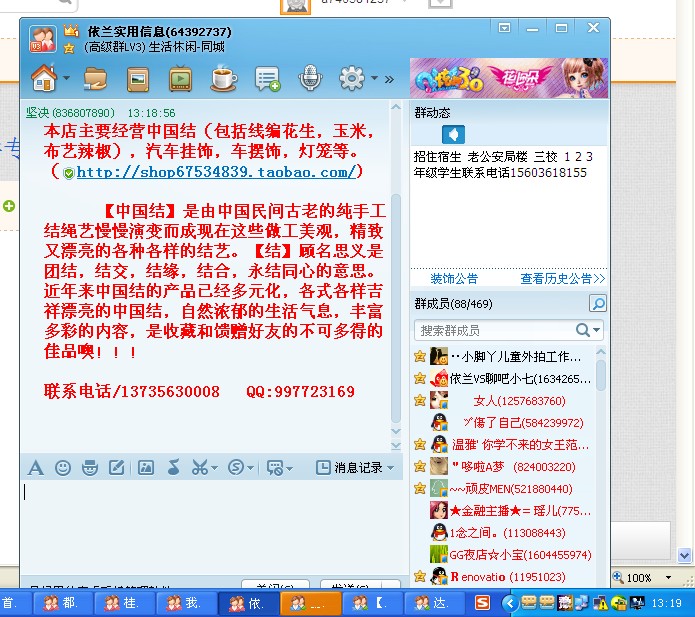This screenshot has width=695, height=617.
Task: Open the emoji smiley face picker
Action: pyautogui.click(x=63, y=467)
